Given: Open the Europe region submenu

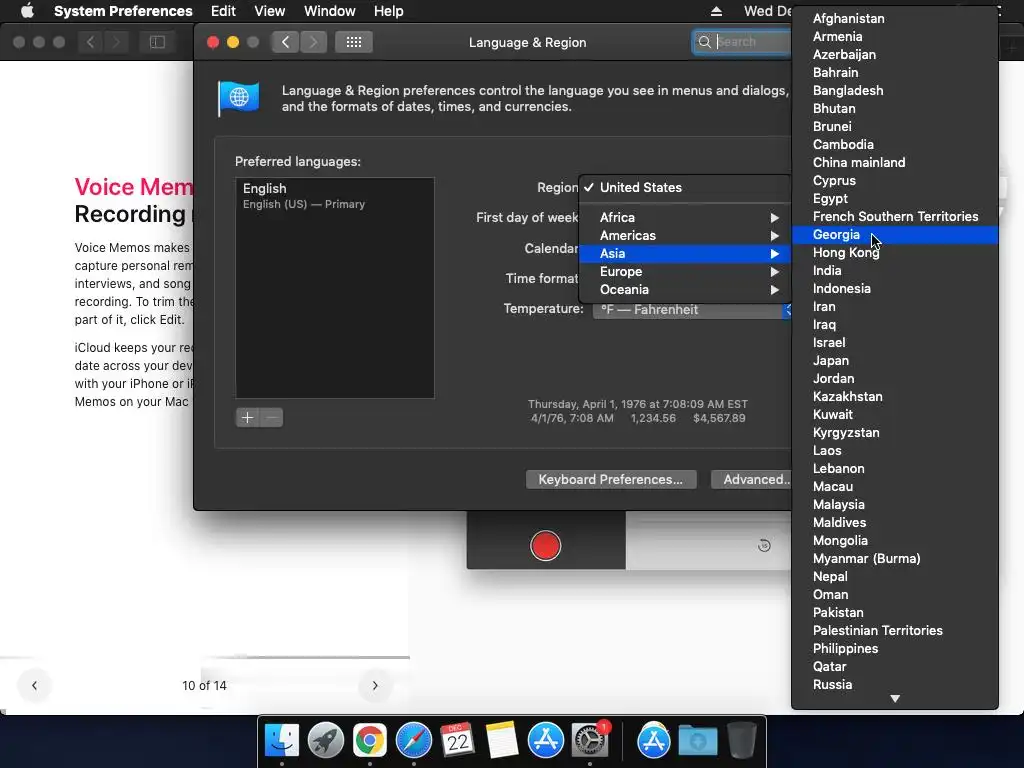Looking at the screenshot, I should point(684,272).
